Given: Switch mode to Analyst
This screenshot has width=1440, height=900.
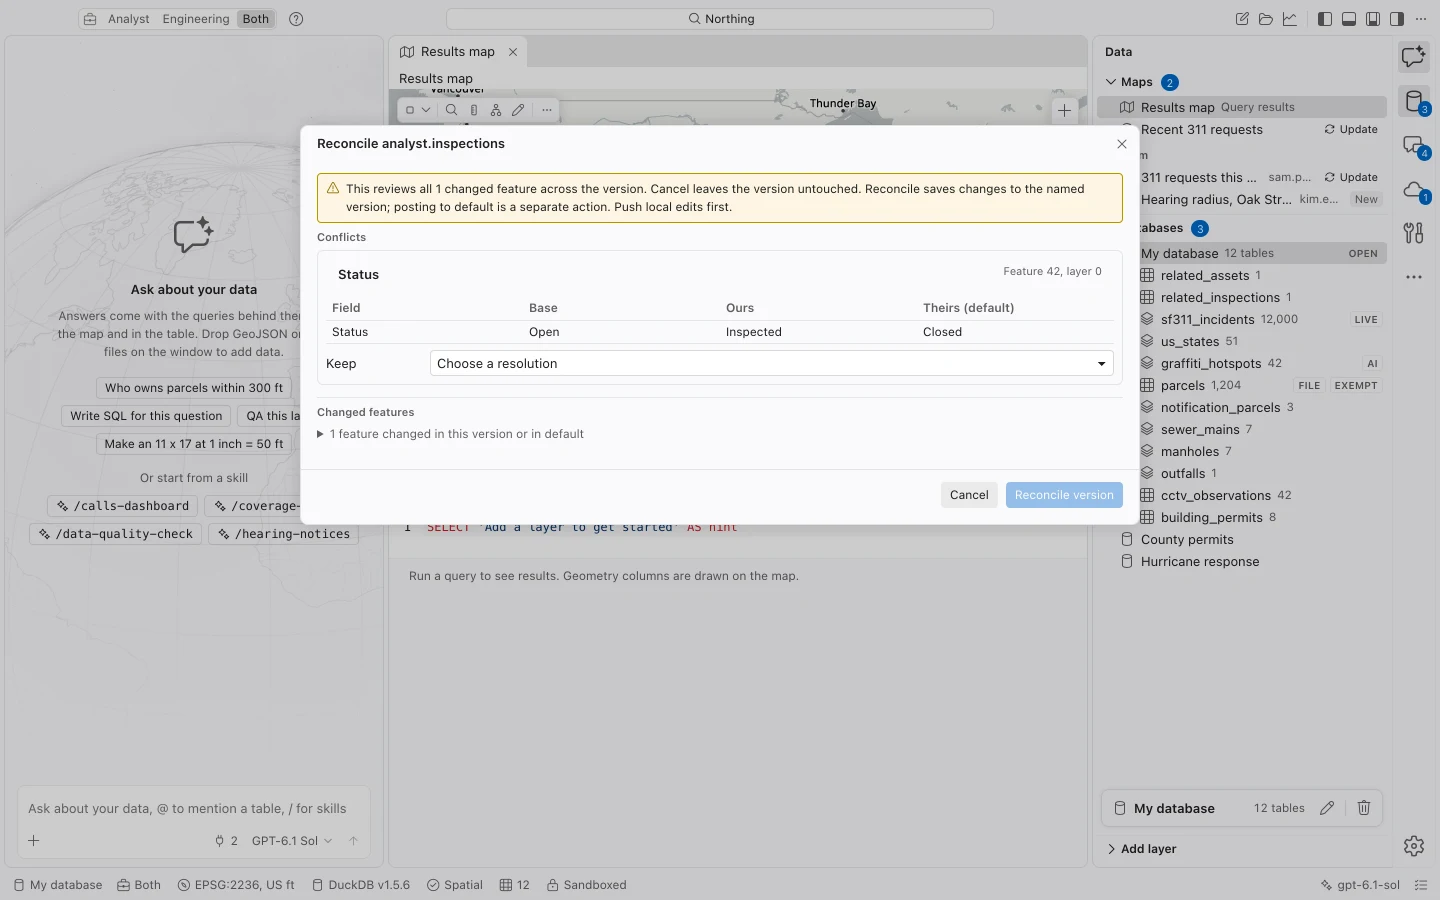Looking at the screenshot, I should pos(129,19).
